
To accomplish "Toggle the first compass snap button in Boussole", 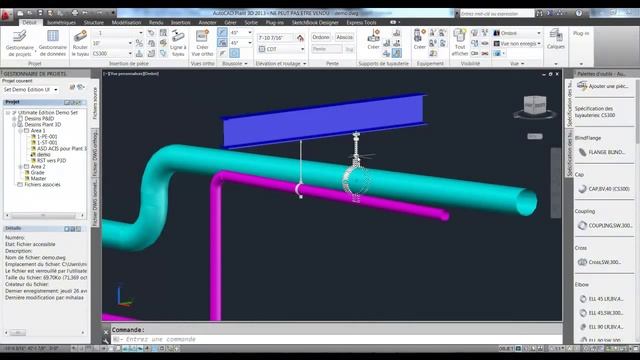I will (x=222, y=32).
